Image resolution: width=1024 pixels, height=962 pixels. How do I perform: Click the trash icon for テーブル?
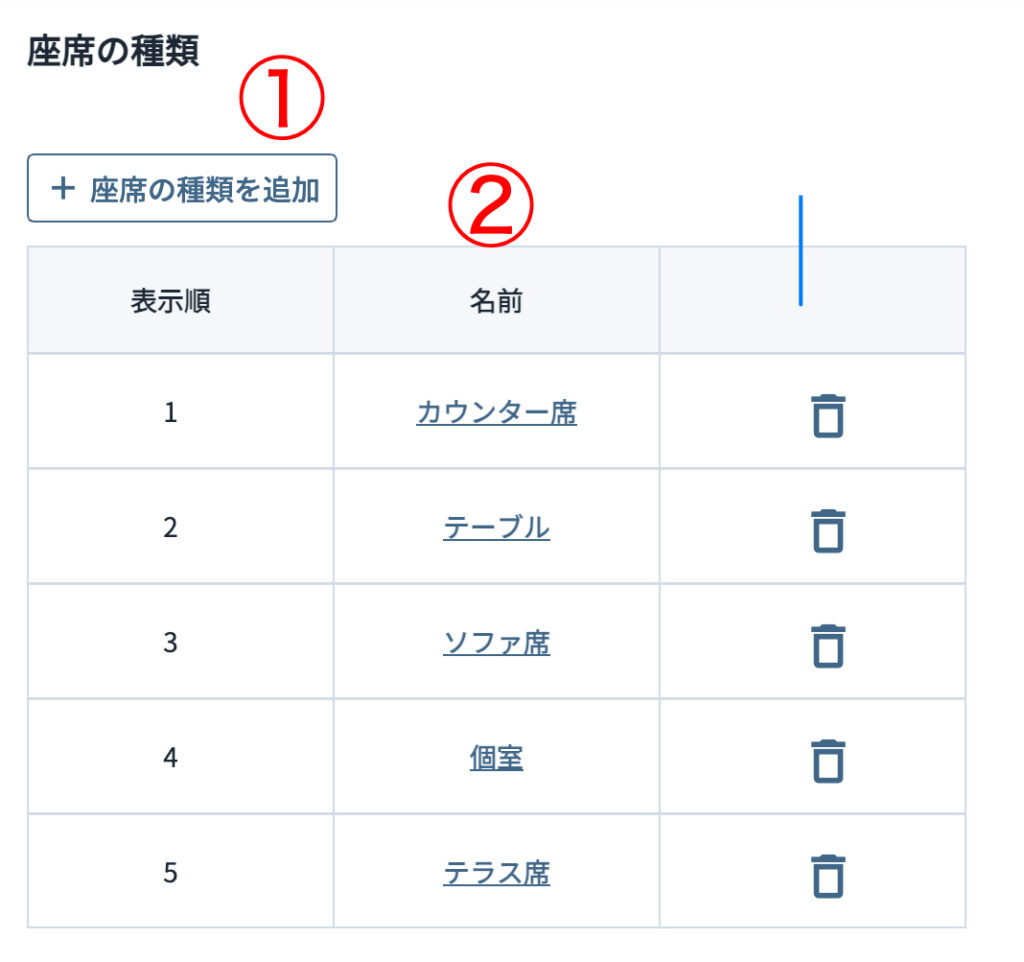(827, 531)
